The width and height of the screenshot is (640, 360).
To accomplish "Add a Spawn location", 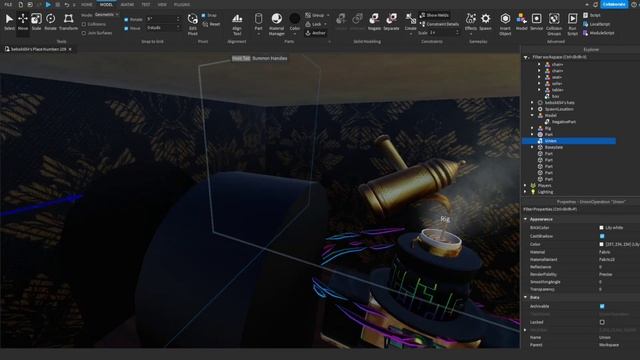I will pyautogui.click(x=485, y=22).
